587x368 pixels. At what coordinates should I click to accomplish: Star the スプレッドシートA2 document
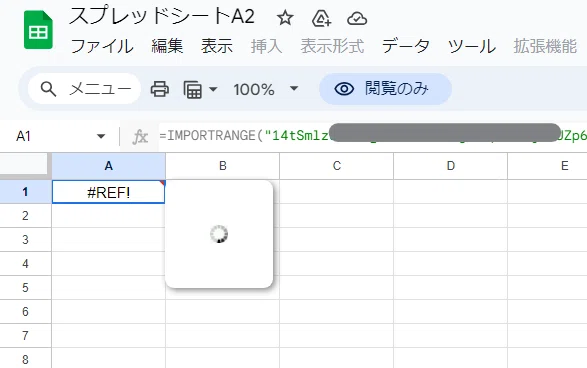(x=285, y=18)
